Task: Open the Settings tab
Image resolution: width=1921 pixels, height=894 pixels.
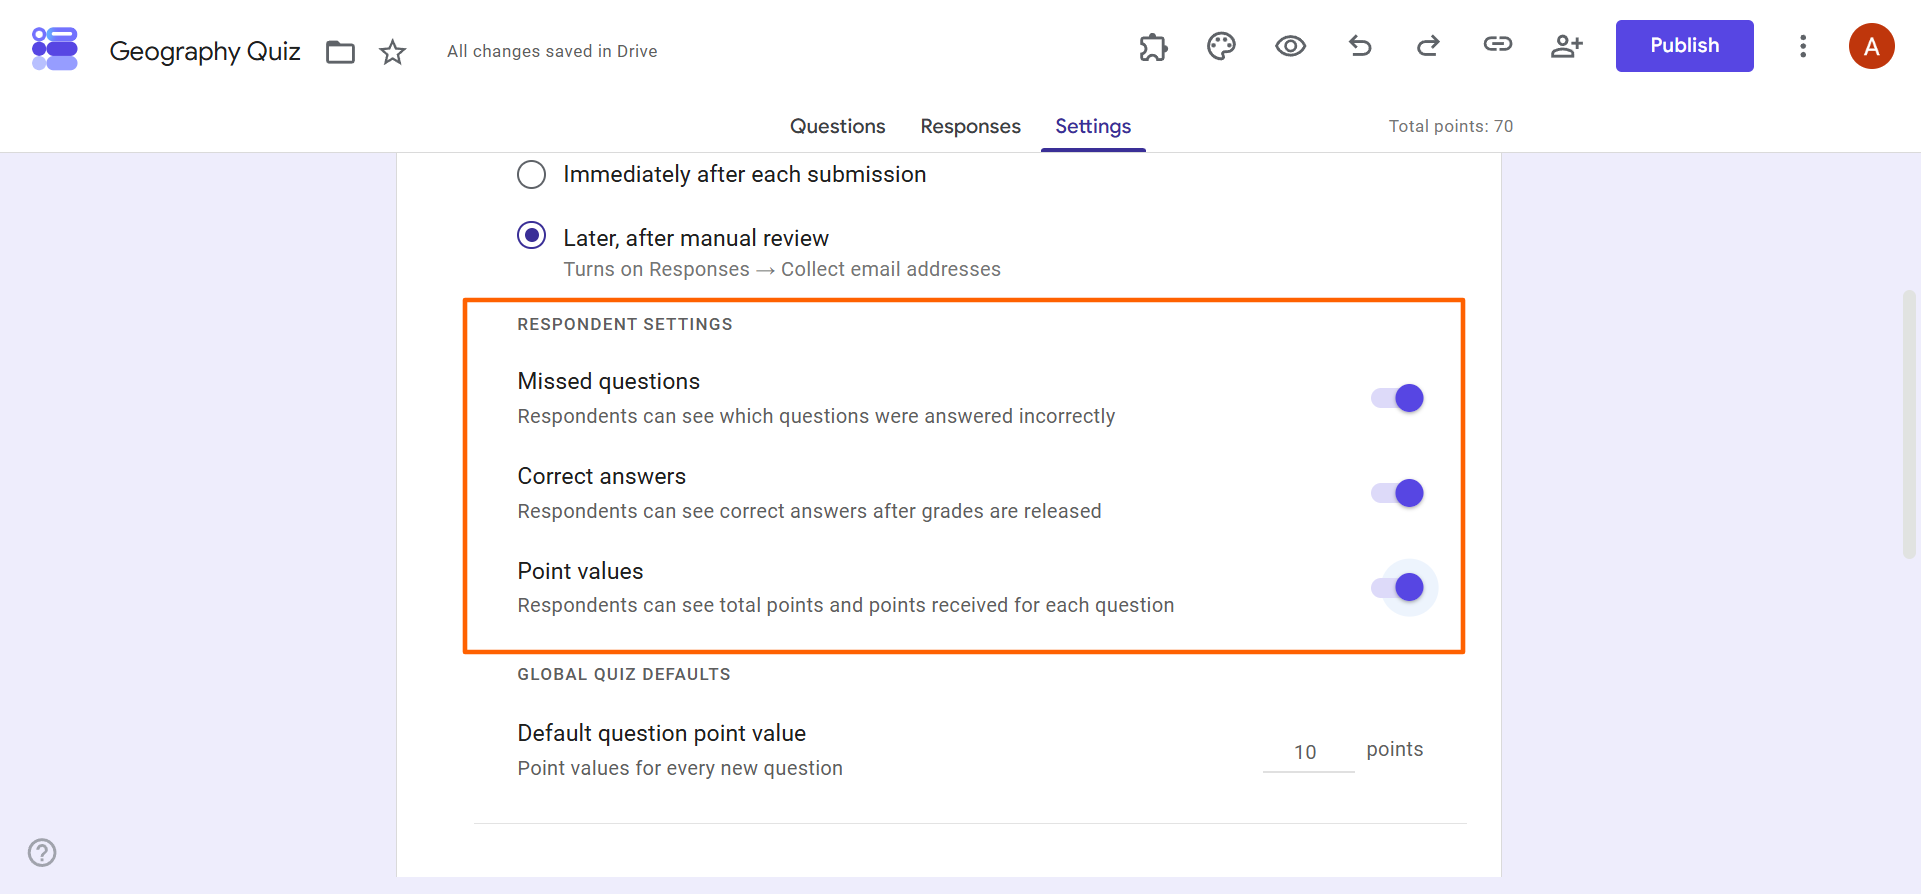Action: (1093, 127)
